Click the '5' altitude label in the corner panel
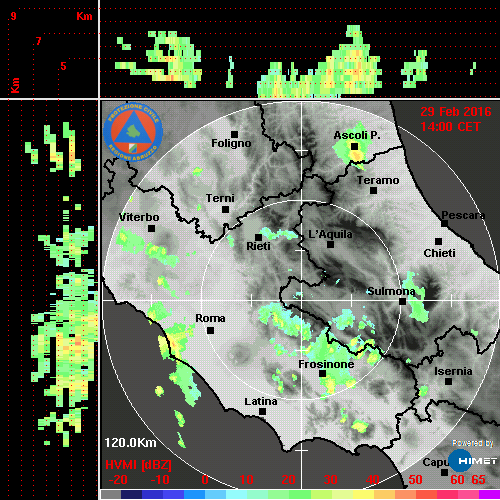This screenshot has width=500, height=500. 63,66
